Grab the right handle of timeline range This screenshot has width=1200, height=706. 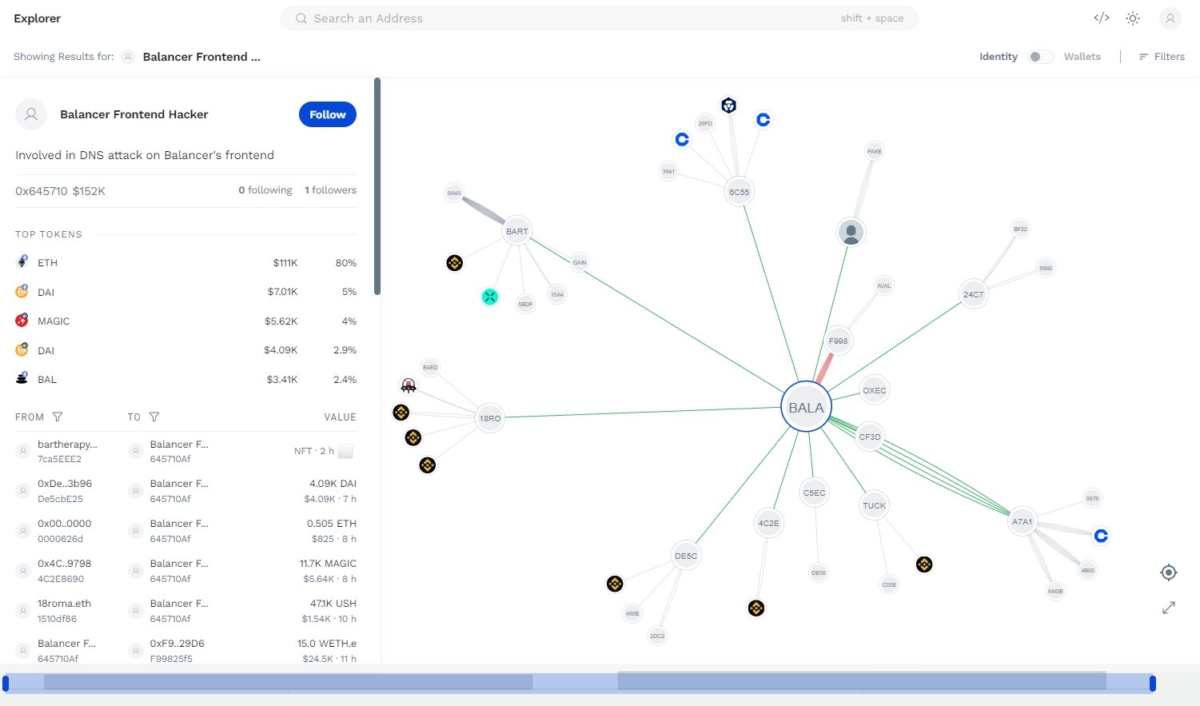coord(1152,683)
